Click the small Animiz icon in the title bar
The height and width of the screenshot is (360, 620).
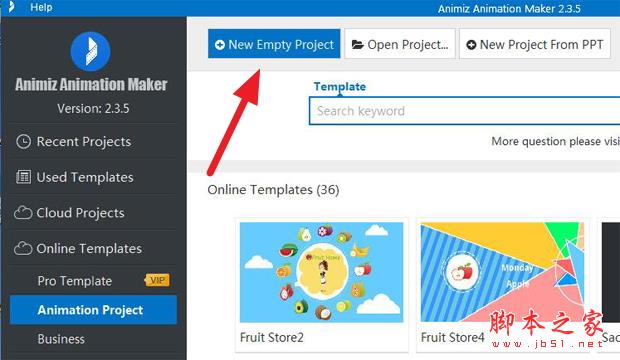pos(11,7)
